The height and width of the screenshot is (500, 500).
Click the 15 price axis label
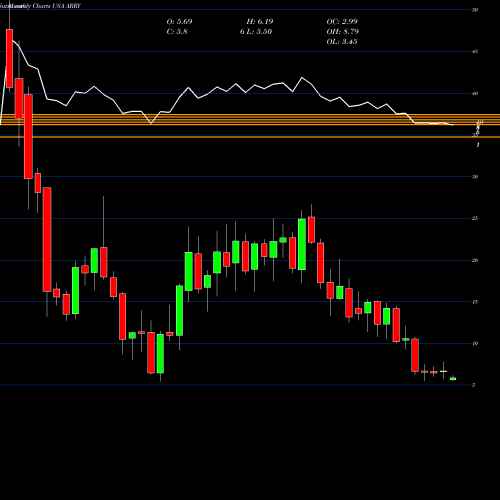475,302
